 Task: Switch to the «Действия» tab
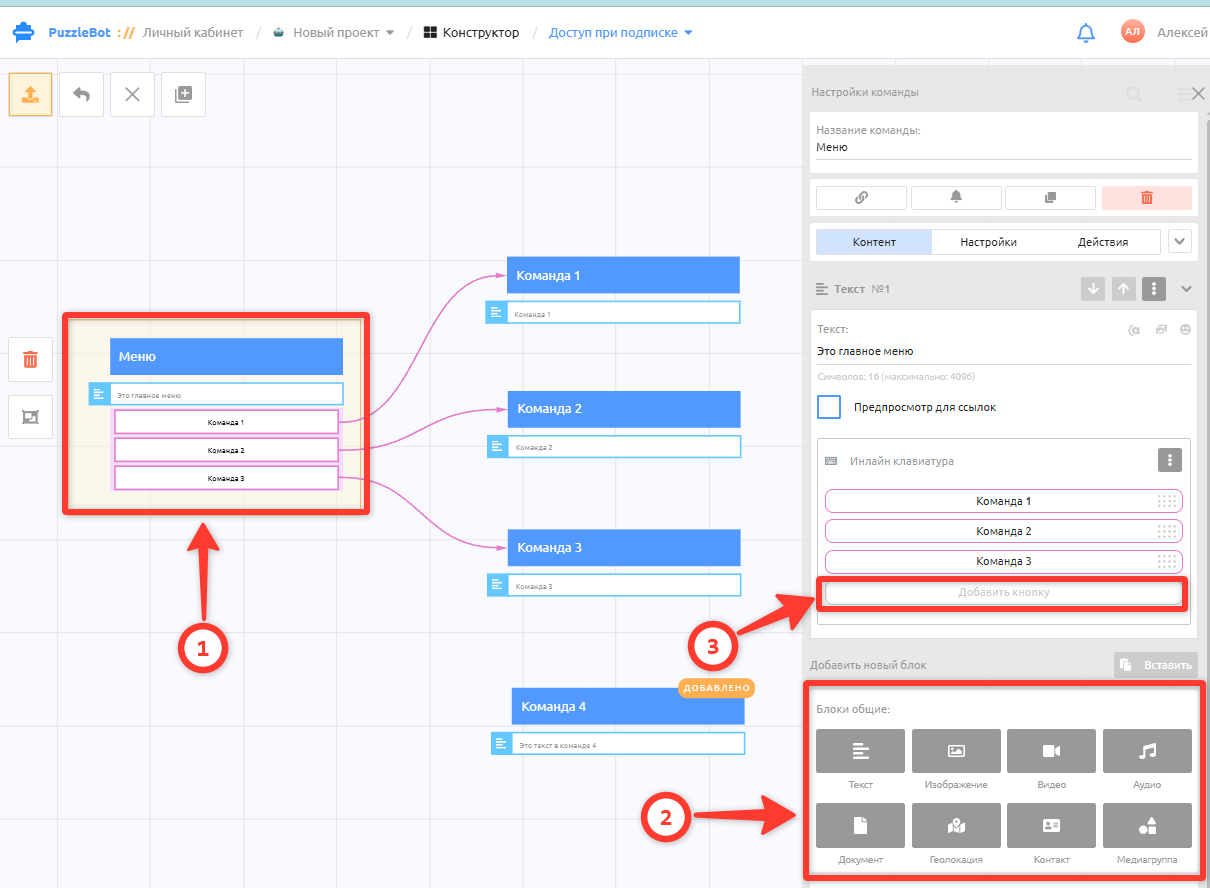1103,242
